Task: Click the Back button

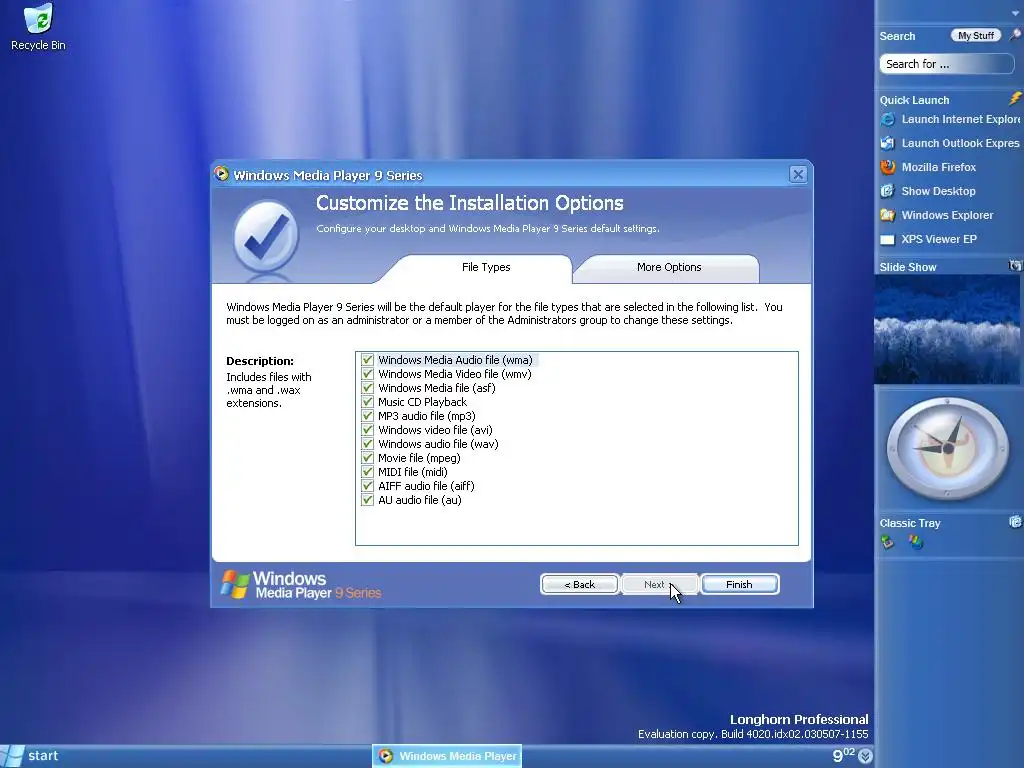Action: point(579,584)
